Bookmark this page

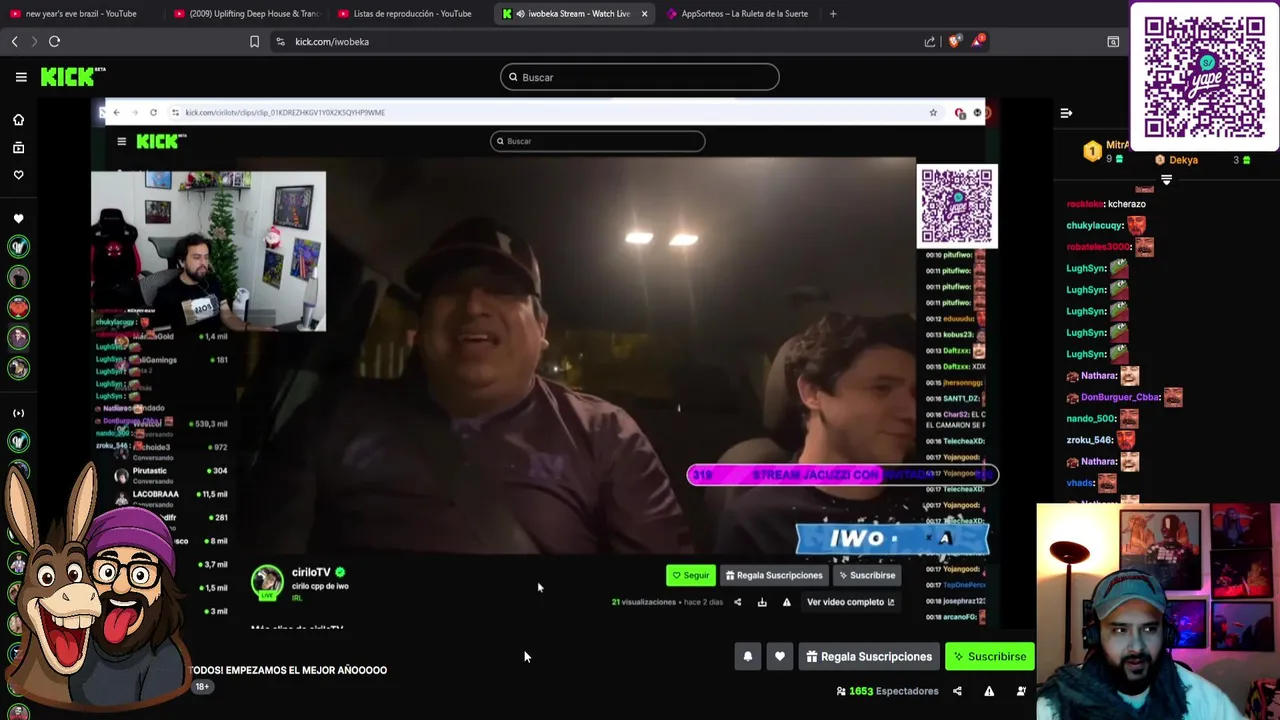(254, 41)
